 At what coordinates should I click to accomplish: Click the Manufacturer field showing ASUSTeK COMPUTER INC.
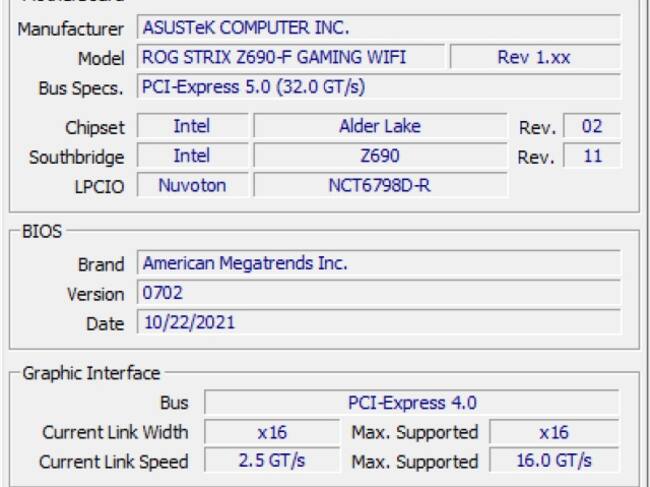point(377,27)
